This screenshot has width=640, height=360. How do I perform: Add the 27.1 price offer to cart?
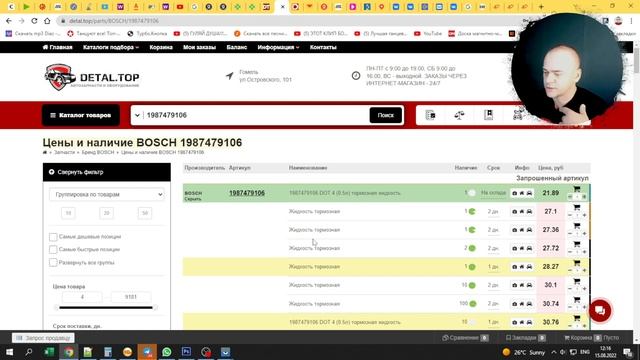[577, 208]
